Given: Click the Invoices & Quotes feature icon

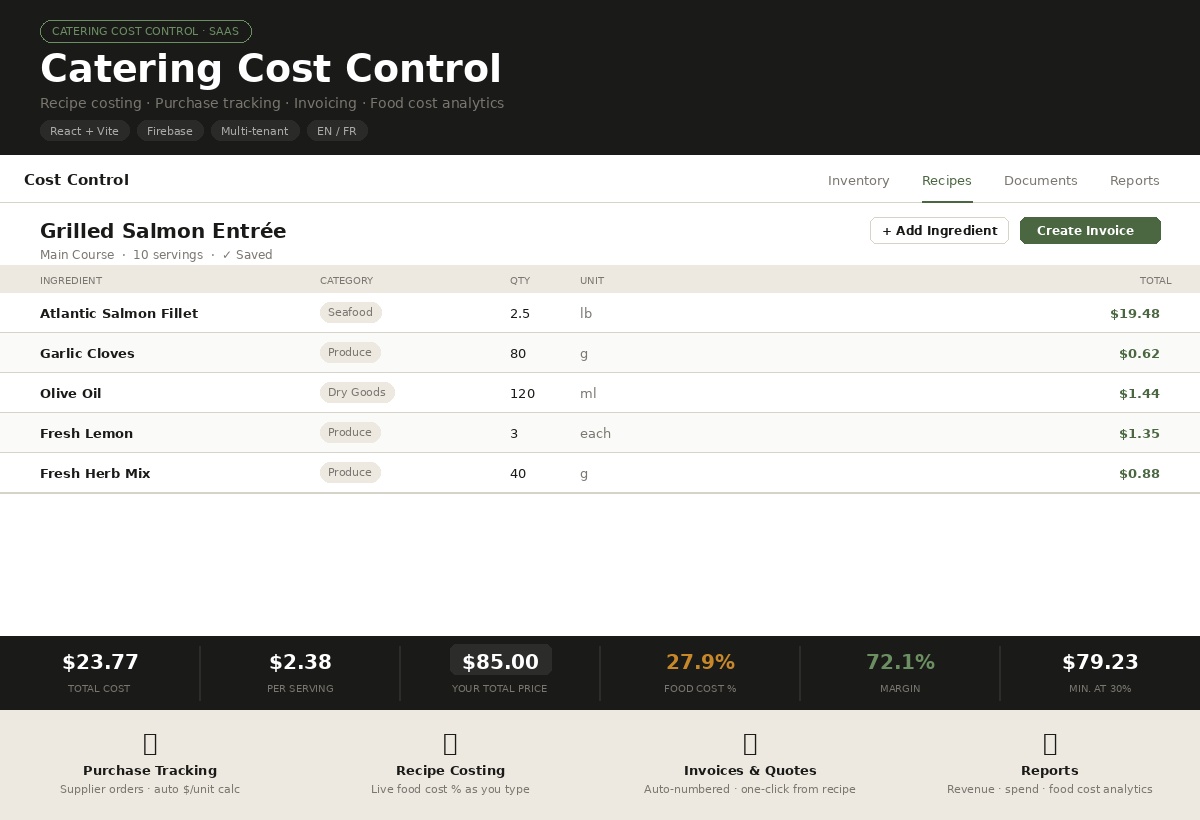Looking at the screenshot, I should tap(750, 743).
